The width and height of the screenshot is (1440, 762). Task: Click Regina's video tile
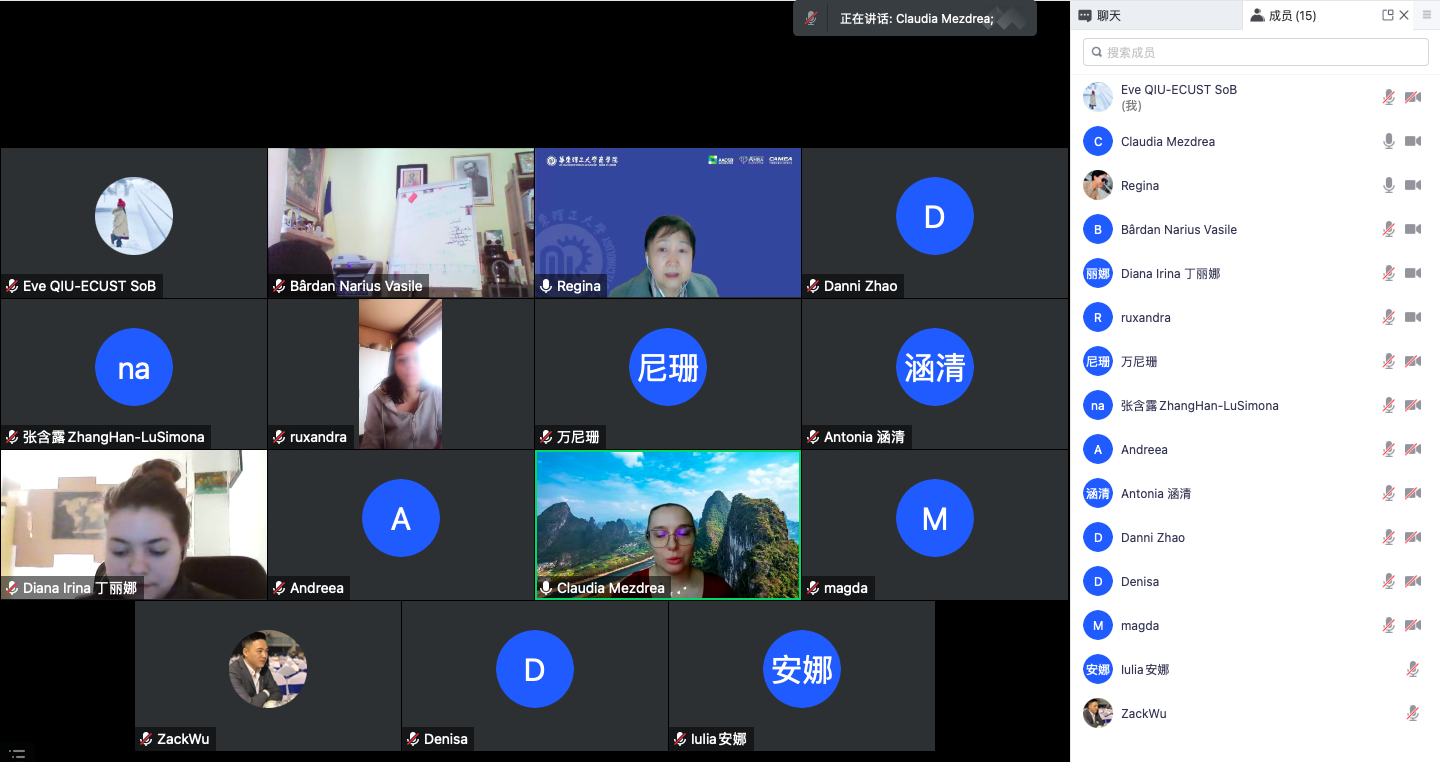pos(668,222)
